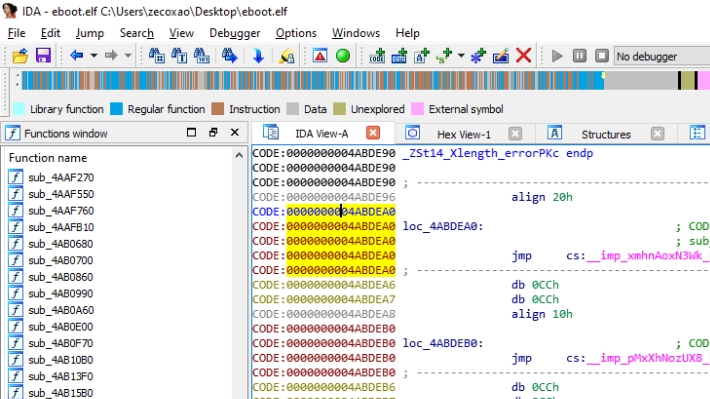Switch to the Structures tab
The image size is (710, 399).
606,134
